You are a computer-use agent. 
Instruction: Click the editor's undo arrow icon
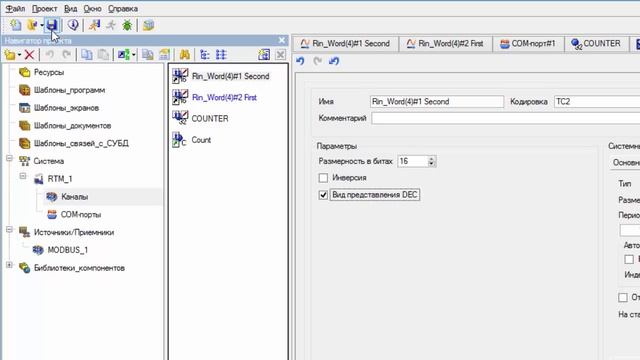[x=300, y=61]
